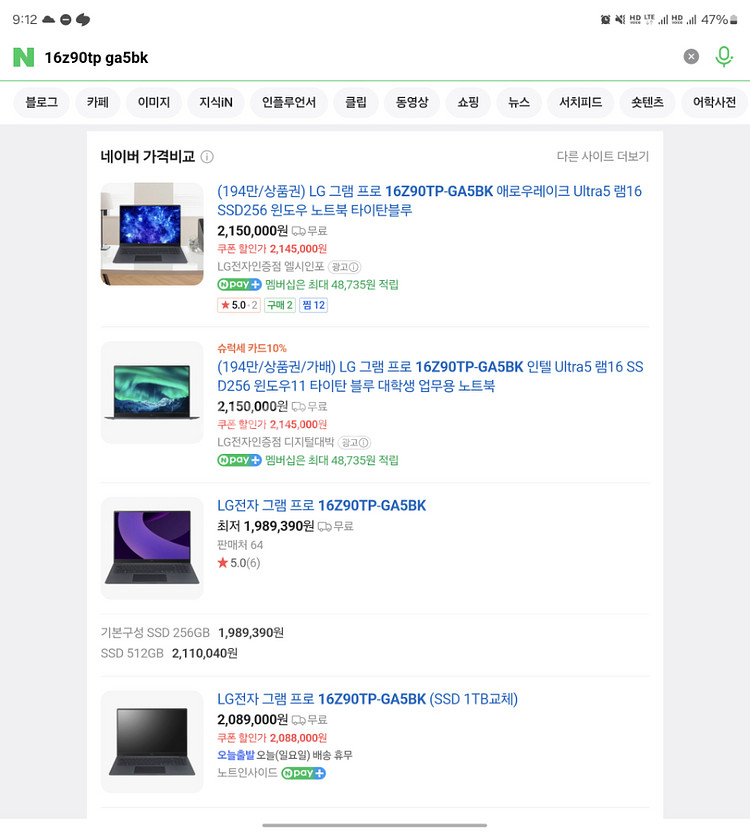
Task: Start voice search with microphone icon
Action: [723, 57]
